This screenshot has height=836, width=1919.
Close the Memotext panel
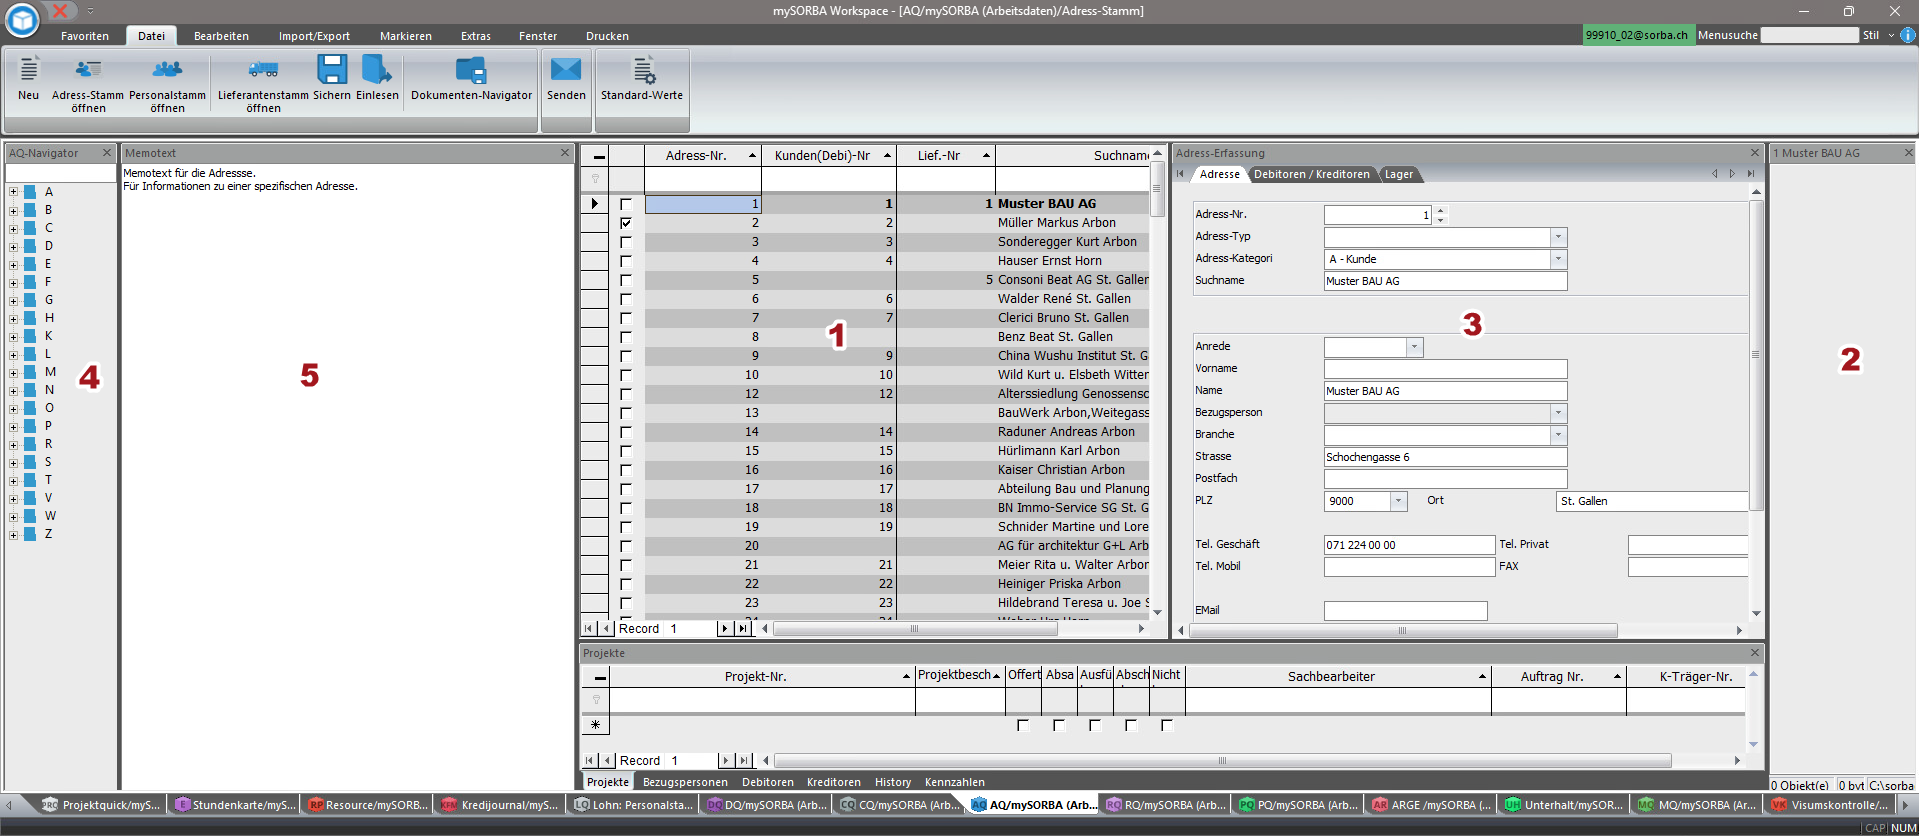pos(565,153)
